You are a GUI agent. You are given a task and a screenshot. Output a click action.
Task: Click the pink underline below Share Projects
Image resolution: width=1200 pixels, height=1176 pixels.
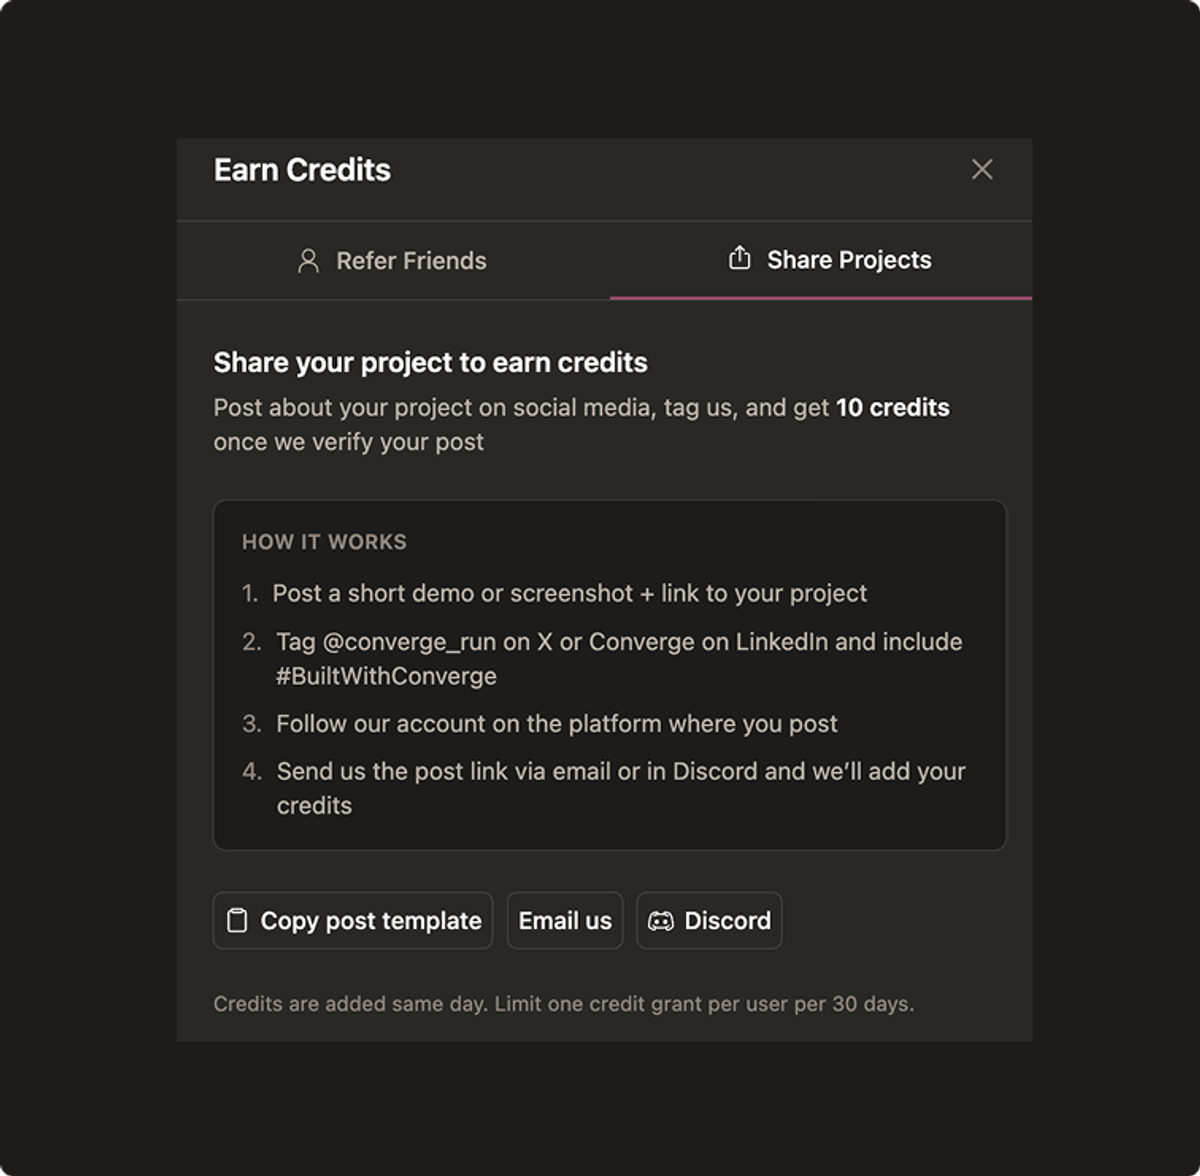click(x=820, y=296)
